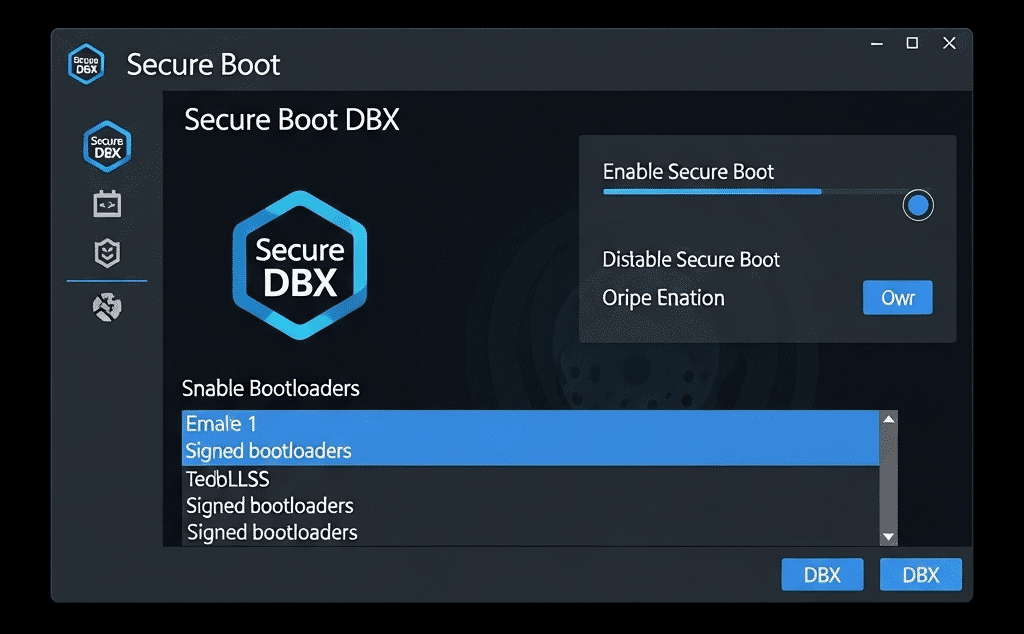1024x634 pixels.
Task: Click the Oripe Enation label
Action: point(663,298)
